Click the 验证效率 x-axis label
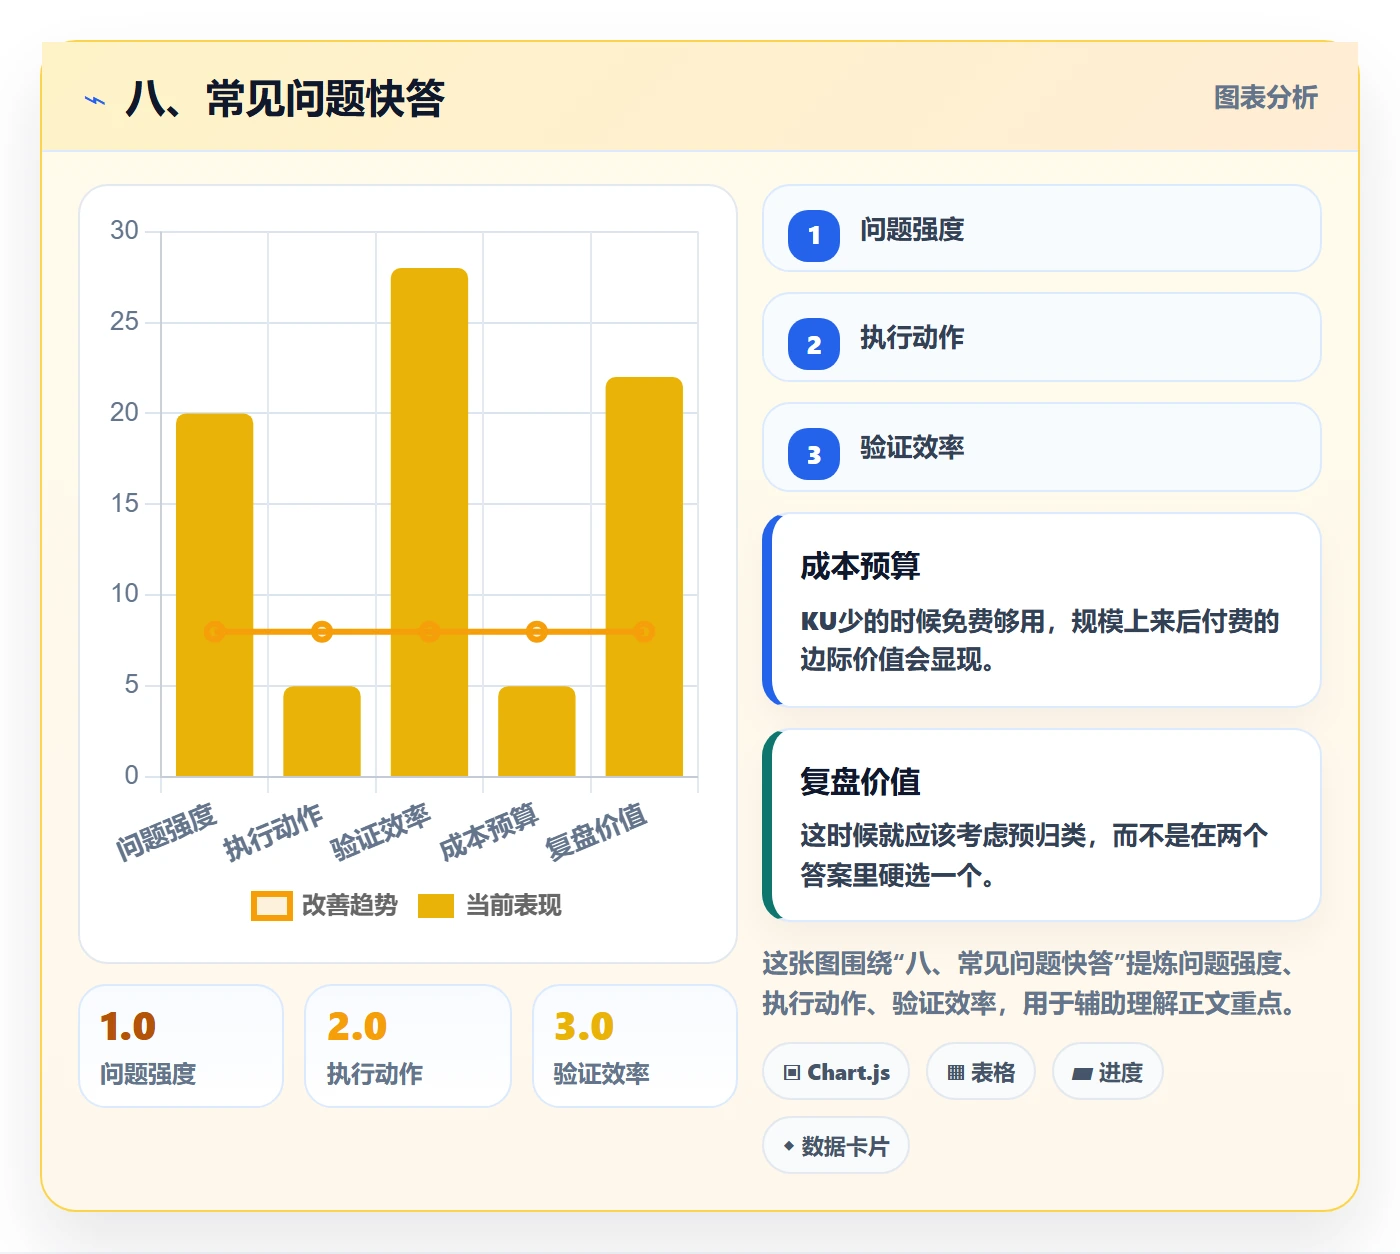Viewport: 1400px width, 1254px height. tap(381, 830)
